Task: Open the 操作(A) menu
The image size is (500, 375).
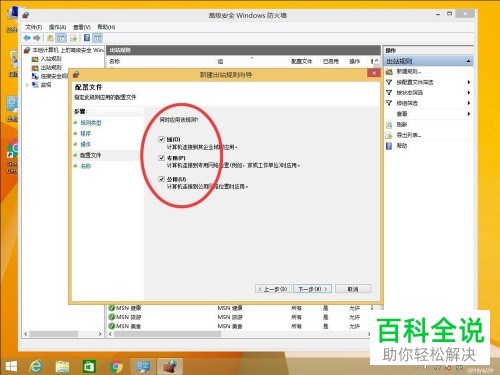Action: point(57,27)
